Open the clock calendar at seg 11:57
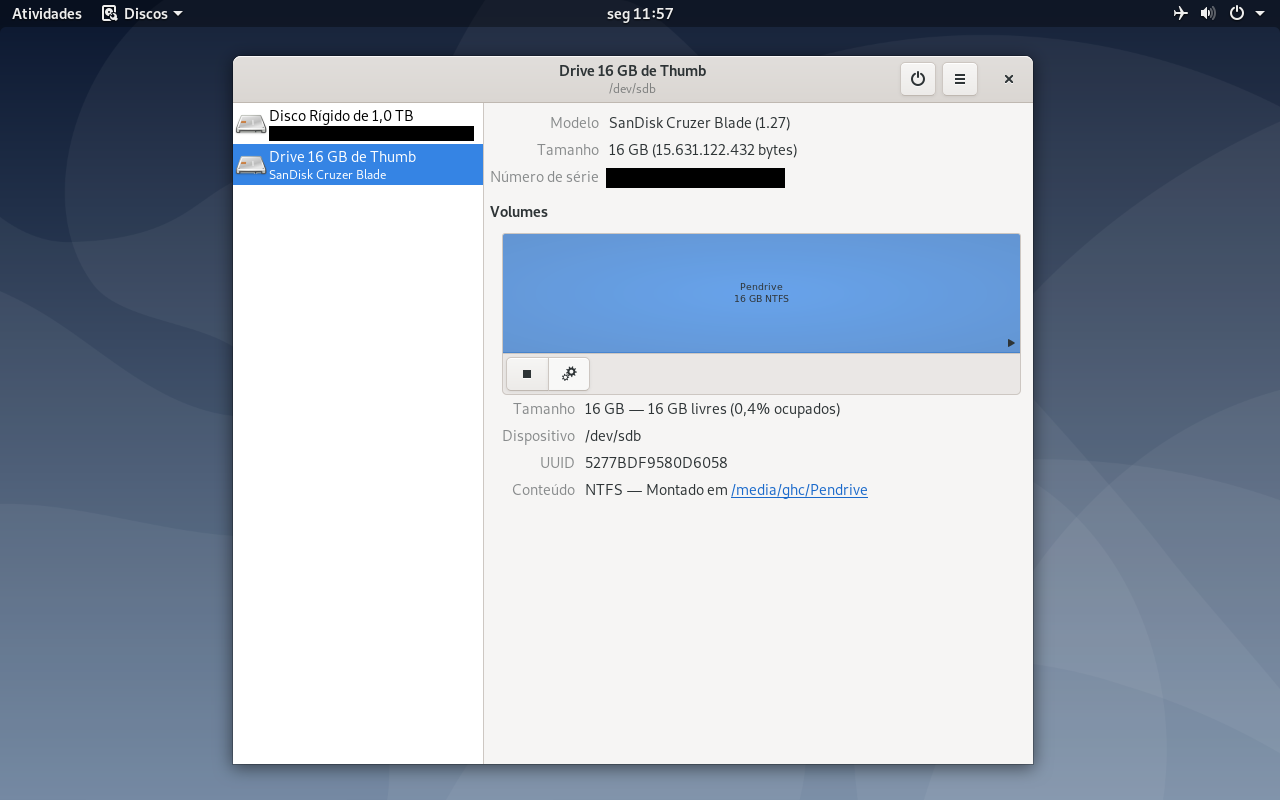 [640, 13]
